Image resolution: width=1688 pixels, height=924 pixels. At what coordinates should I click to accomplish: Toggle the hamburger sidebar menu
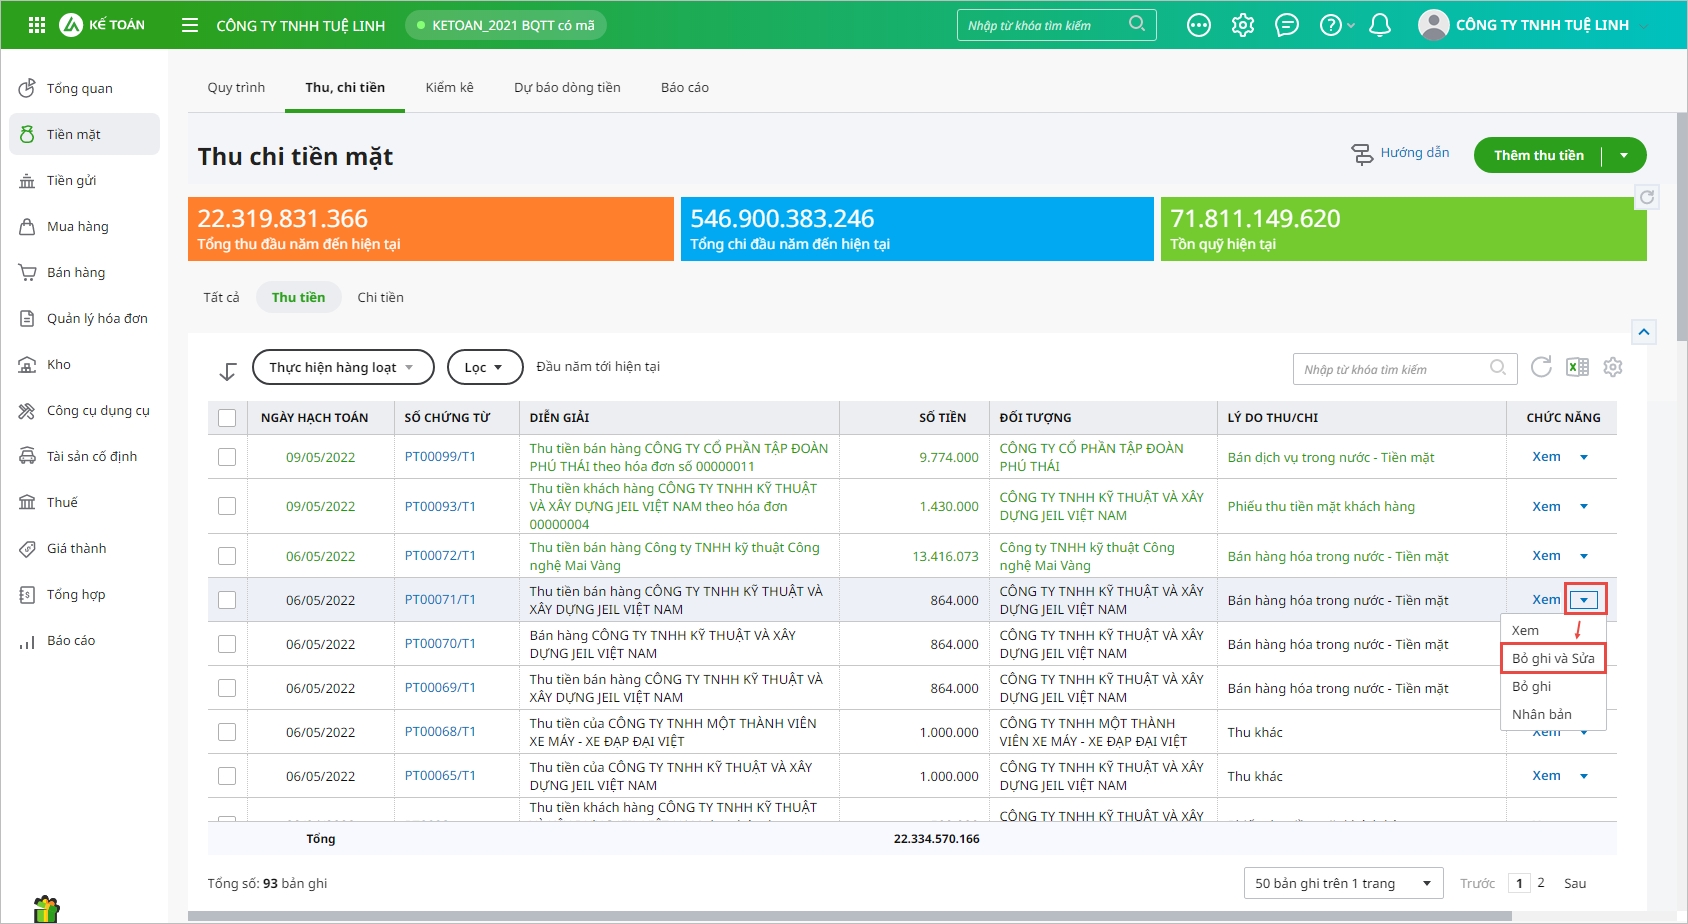[190, 25]
